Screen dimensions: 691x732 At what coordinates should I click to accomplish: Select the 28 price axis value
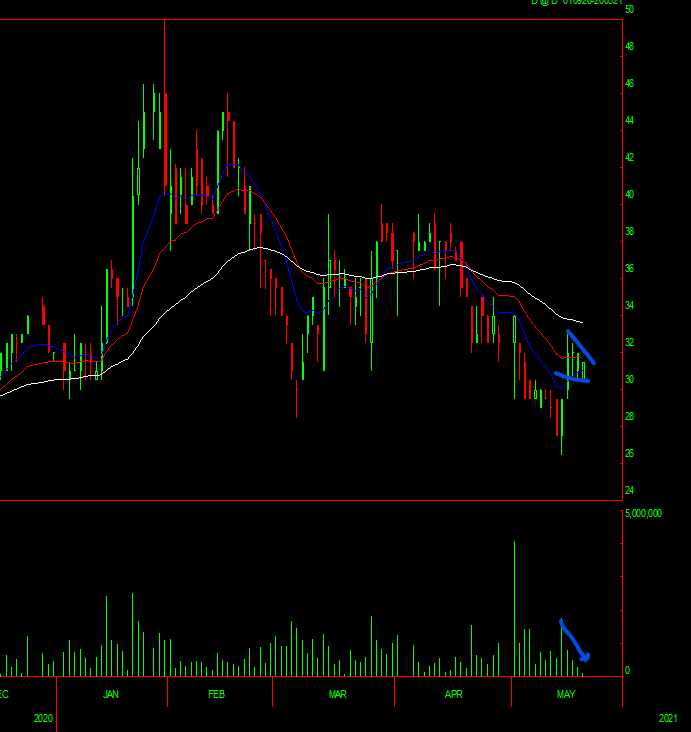629,416
